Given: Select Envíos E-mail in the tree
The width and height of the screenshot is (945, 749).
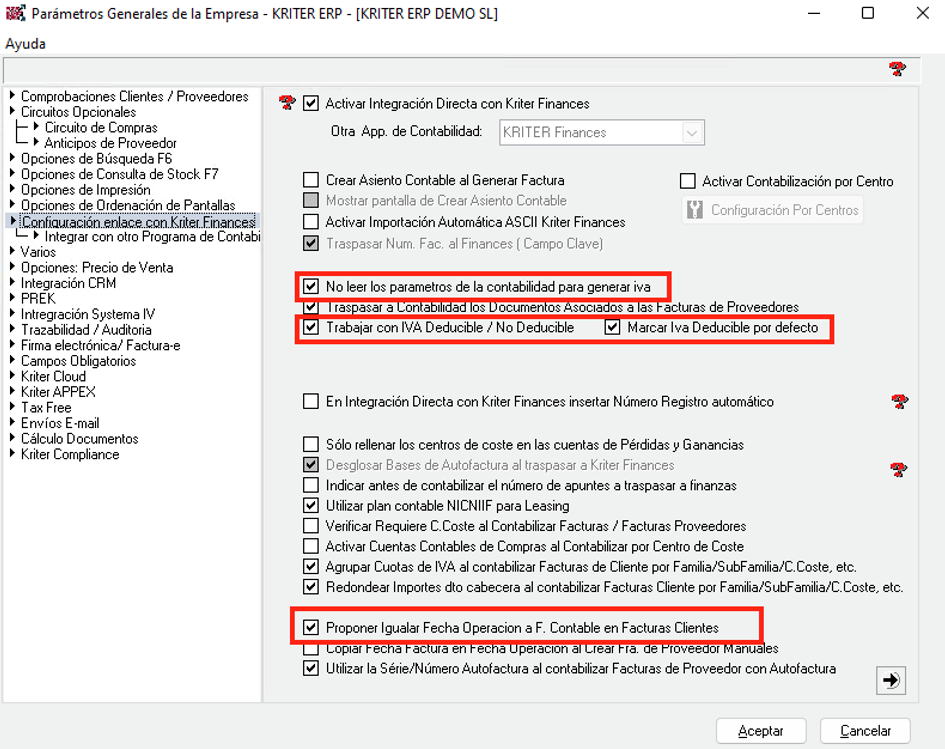Looking at the screenshot, I should click(60, 423).
